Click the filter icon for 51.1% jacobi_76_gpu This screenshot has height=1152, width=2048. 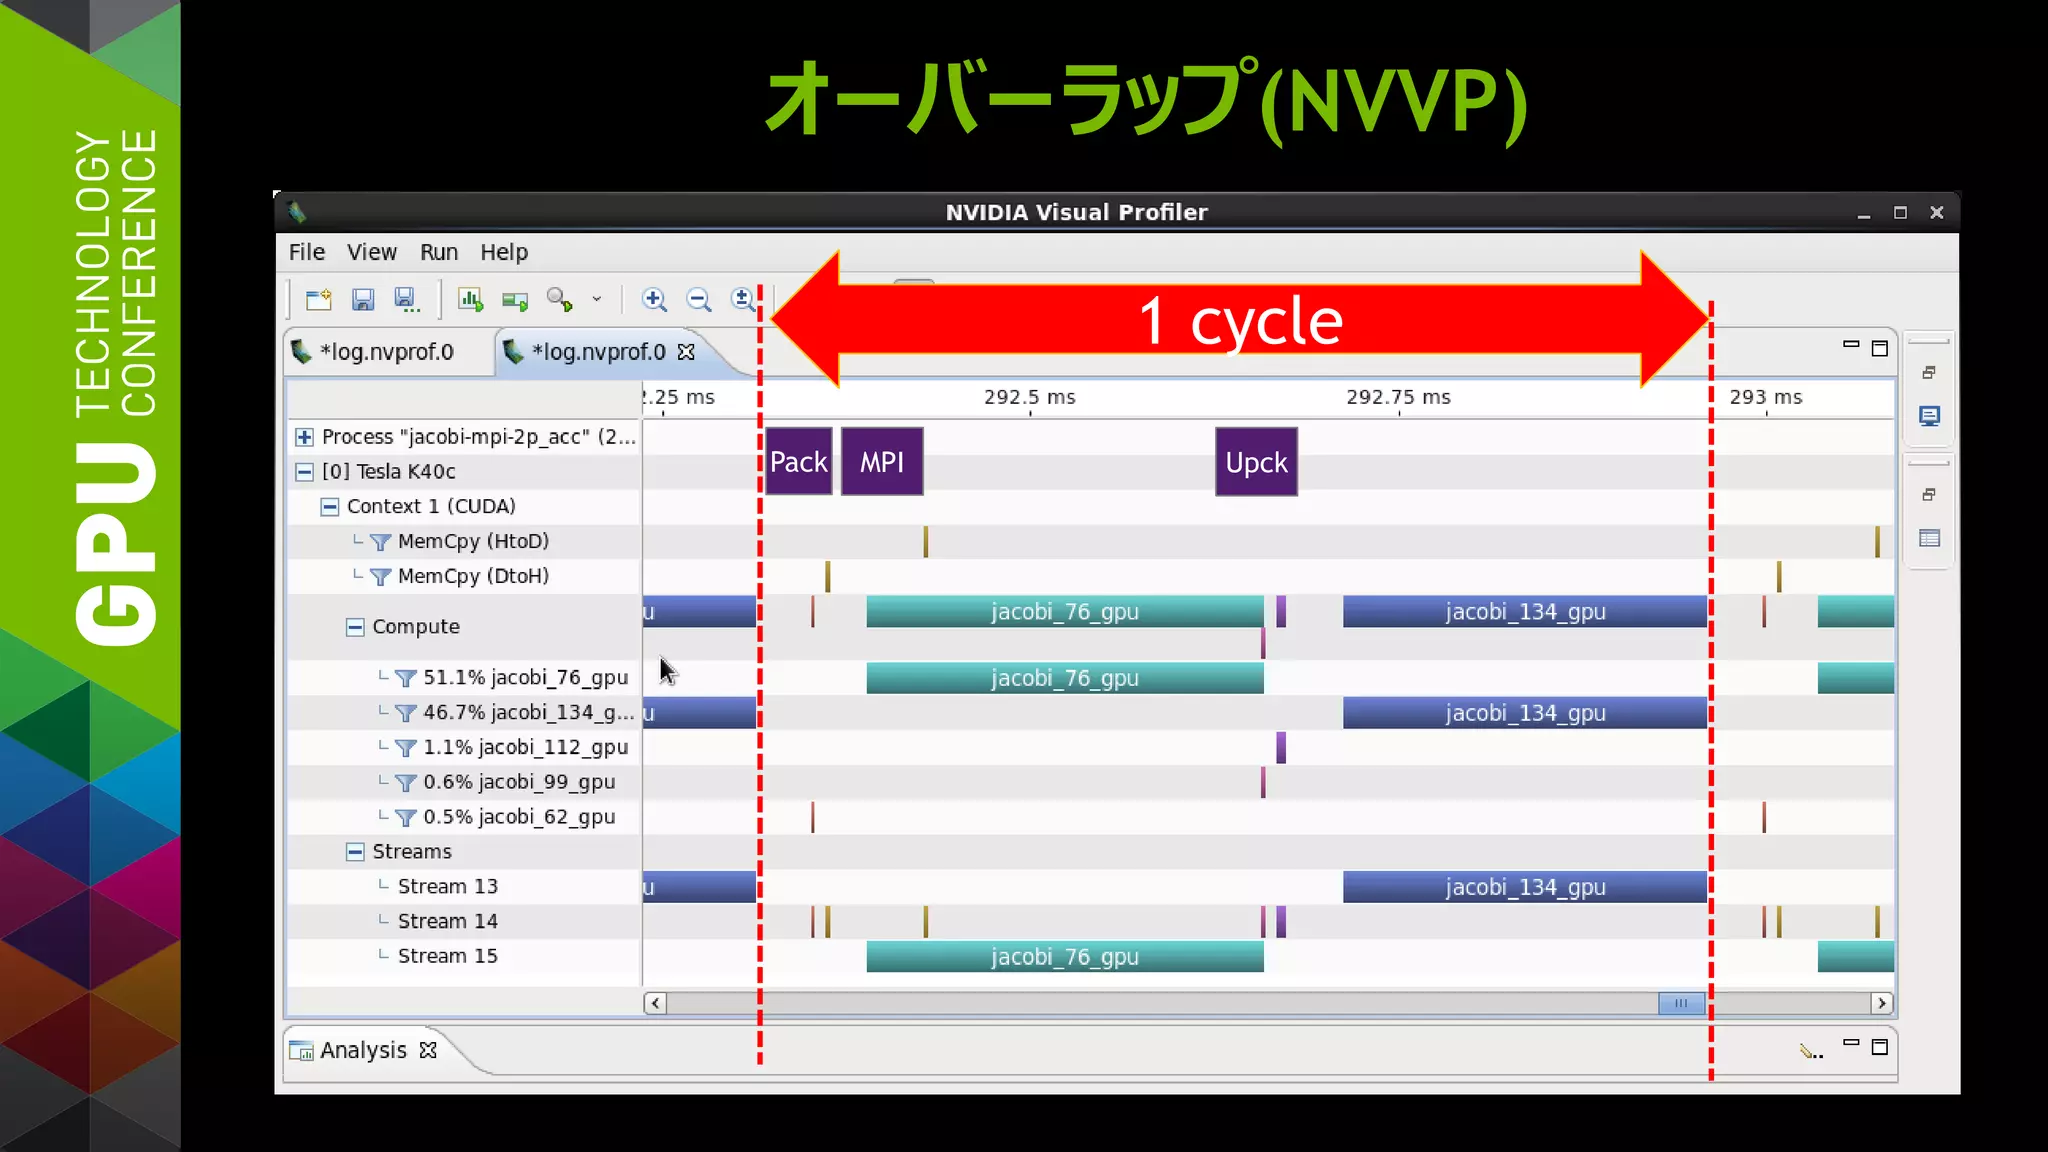coord(405,678)
